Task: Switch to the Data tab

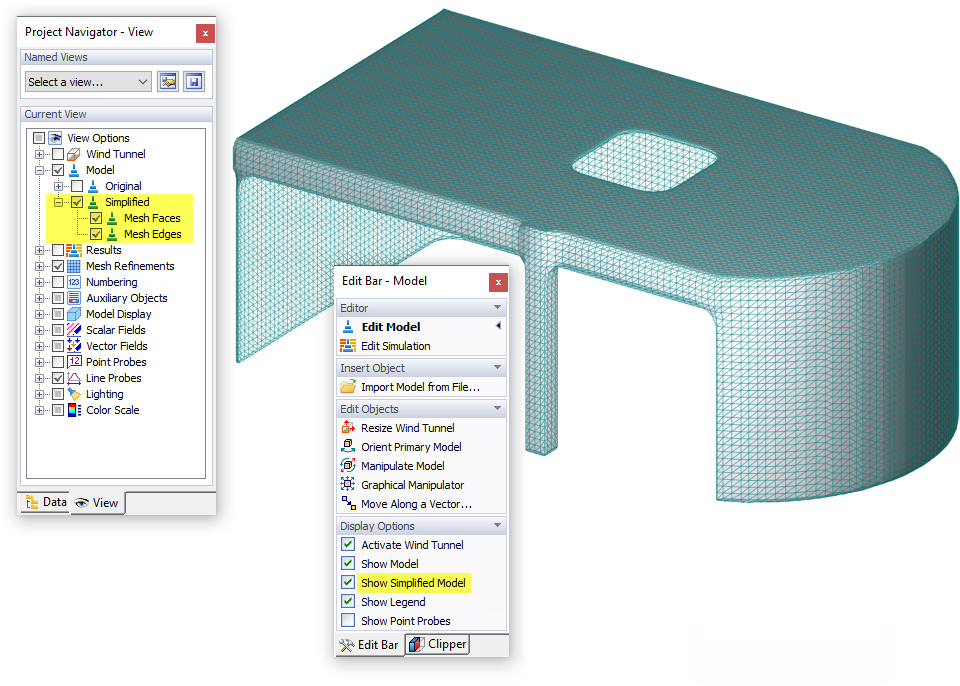Action: tap(44, 503)
